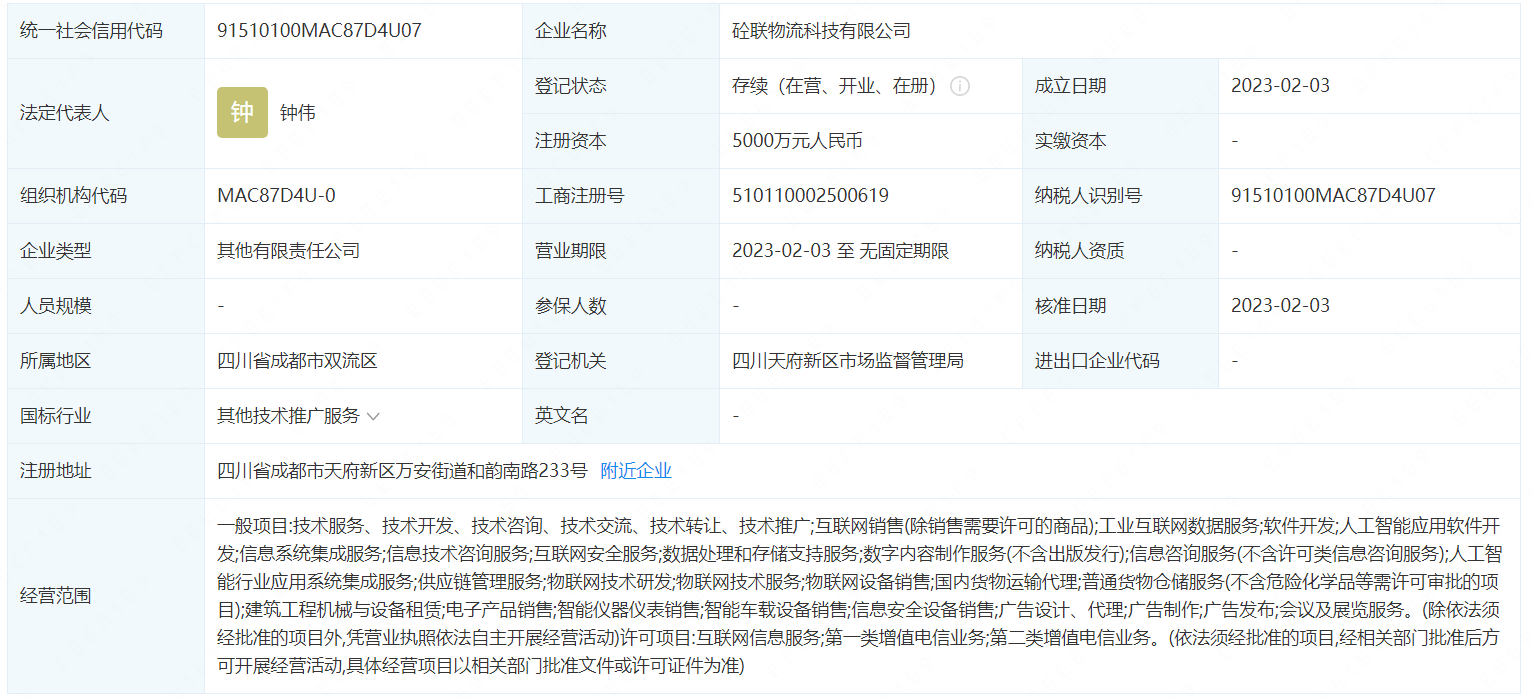The image size is (1532, 699).
Task: Click the 所属地区 label
Action: [x=56, y=361]
